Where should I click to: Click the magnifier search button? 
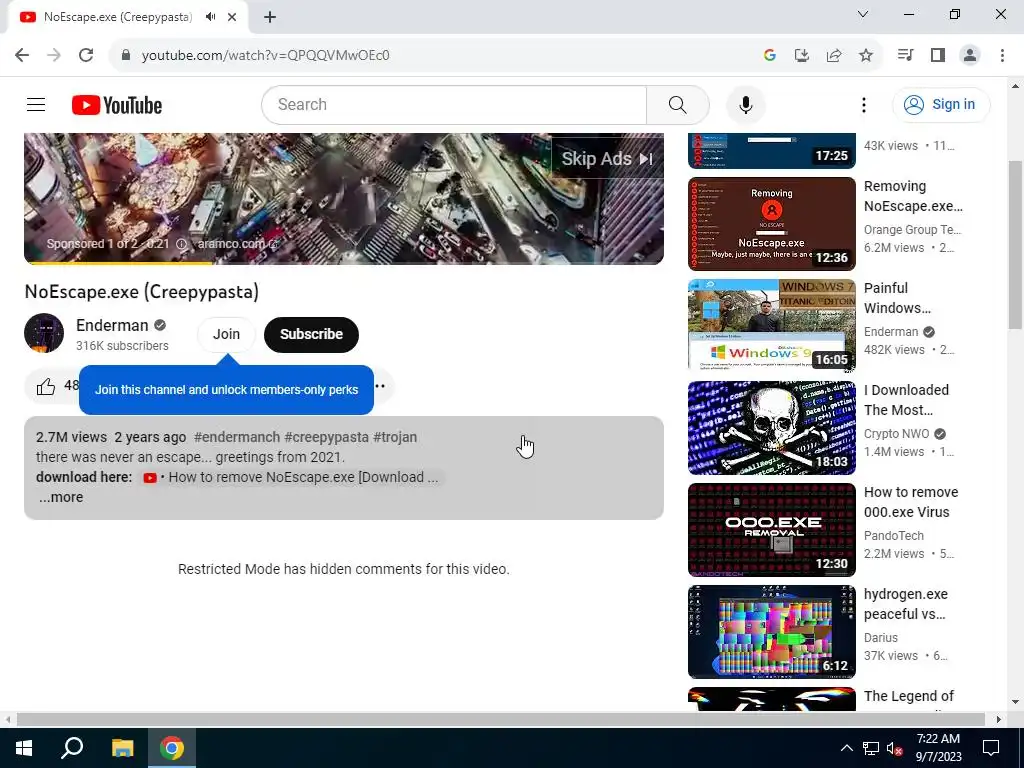[677, 104]
